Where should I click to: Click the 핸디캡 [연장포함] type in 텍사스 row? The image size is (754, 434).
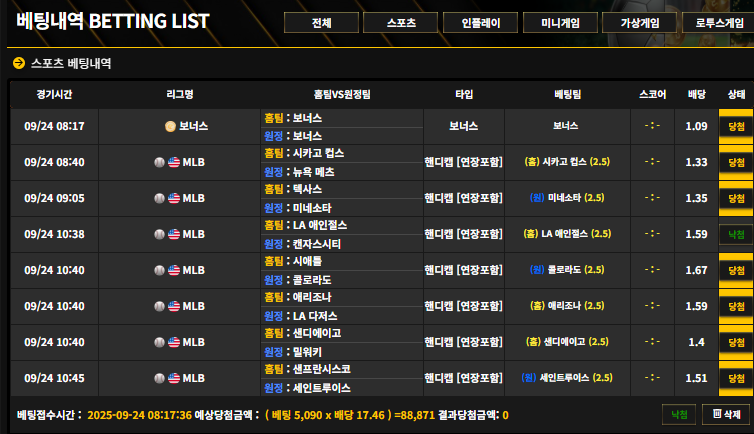464,198
